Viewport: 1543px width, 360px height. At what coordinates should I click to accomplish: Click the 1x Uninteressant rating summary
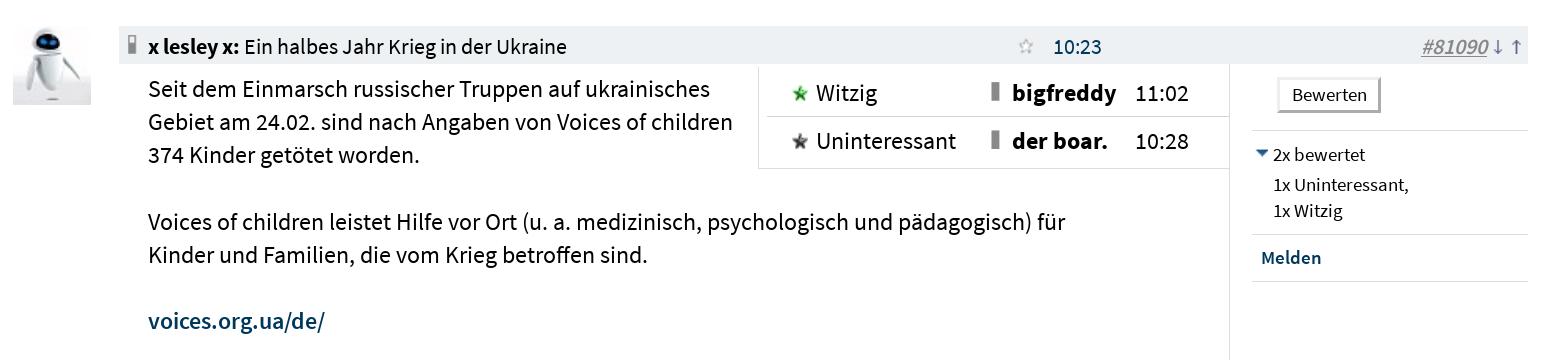coord(1341,185)
